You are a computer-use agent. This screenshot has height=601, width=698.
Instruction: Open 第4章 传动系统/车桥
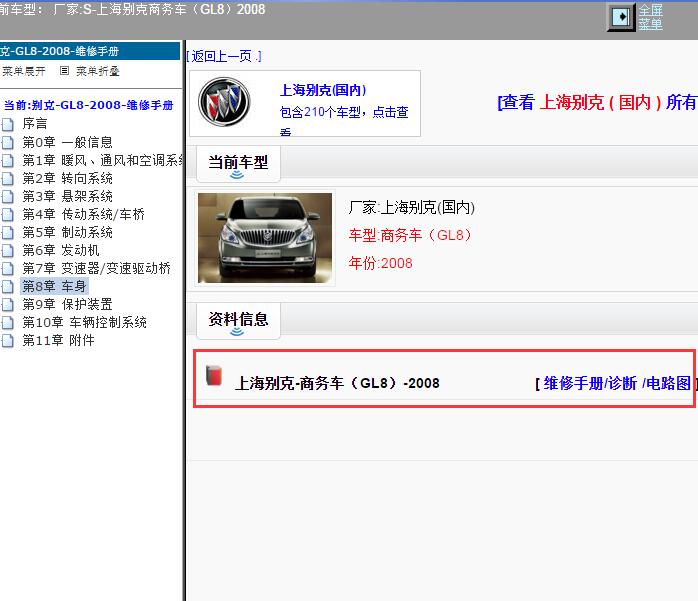pyautogui.click(x=83, y=214)
